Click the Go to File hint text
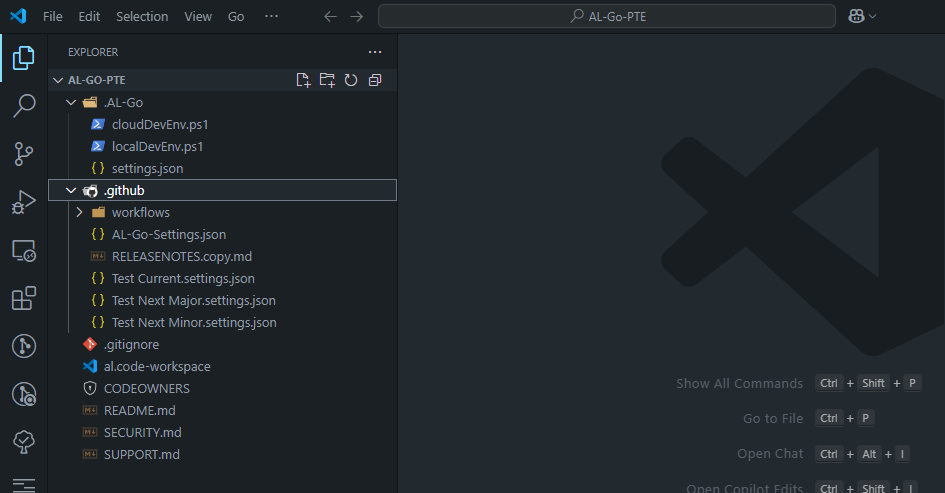Screen dimensions: 945x493 point(773,418)
